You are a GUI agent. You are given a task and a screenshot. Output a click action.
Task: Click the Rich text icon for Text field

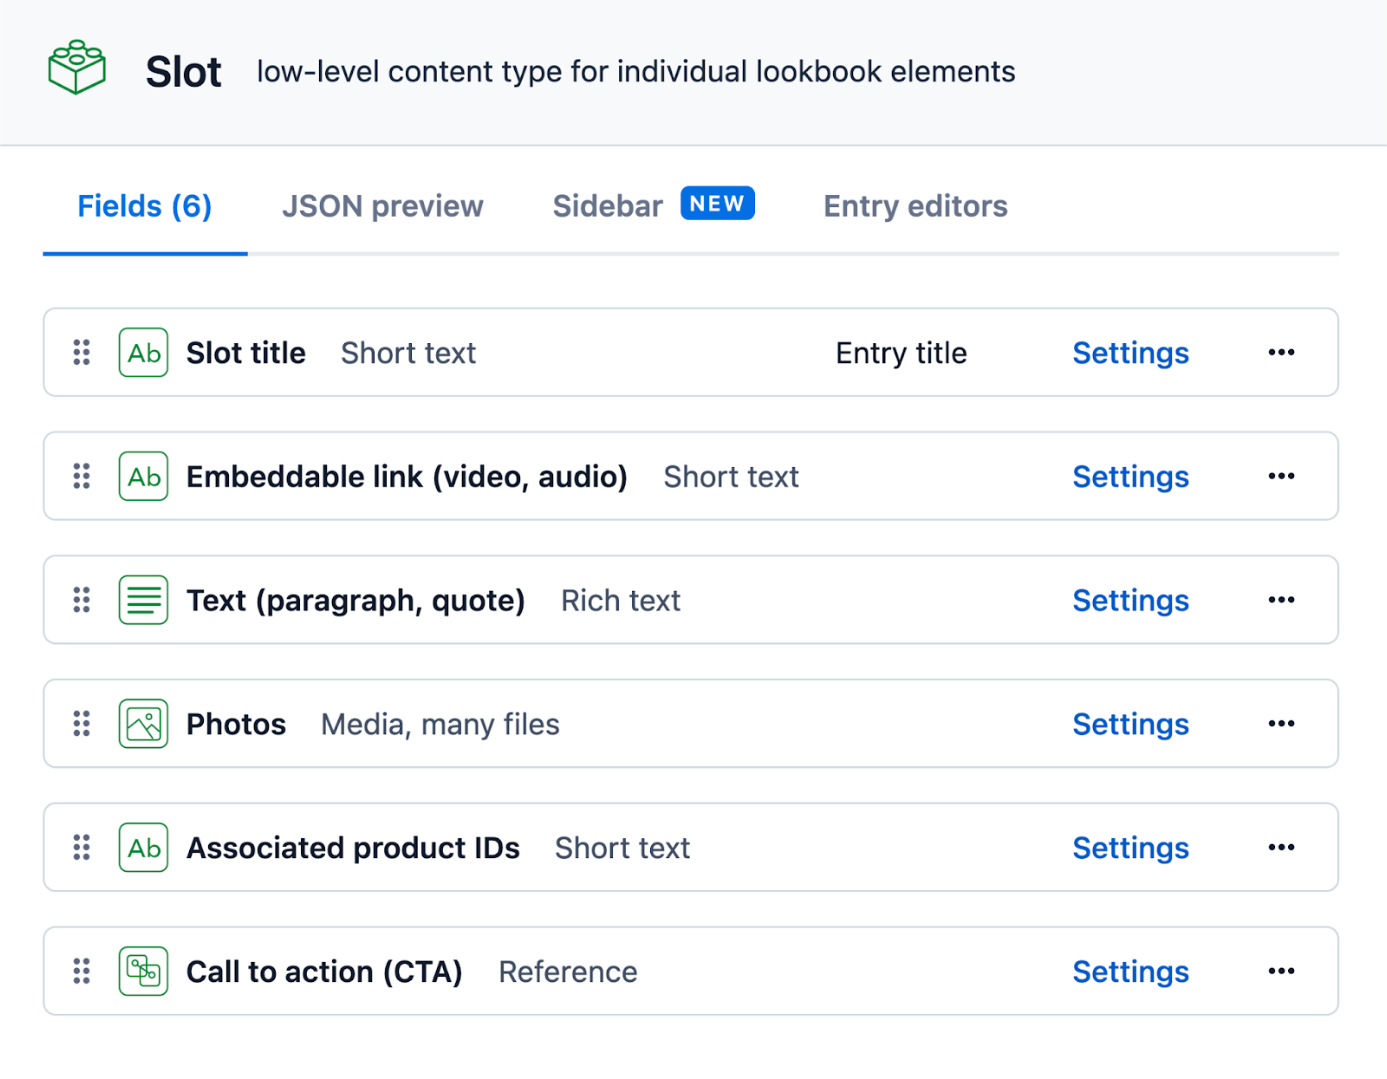point(143,600)
